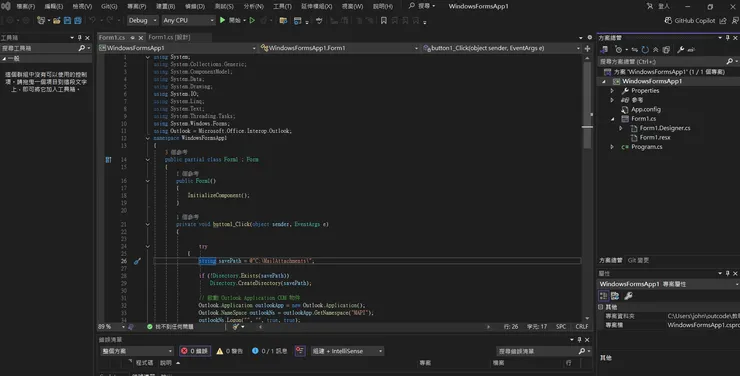The height and width of the screenshot is (376, 740).
Task: Toggle the 0/1 Messages filter button
Action: (x=269, y=351)
